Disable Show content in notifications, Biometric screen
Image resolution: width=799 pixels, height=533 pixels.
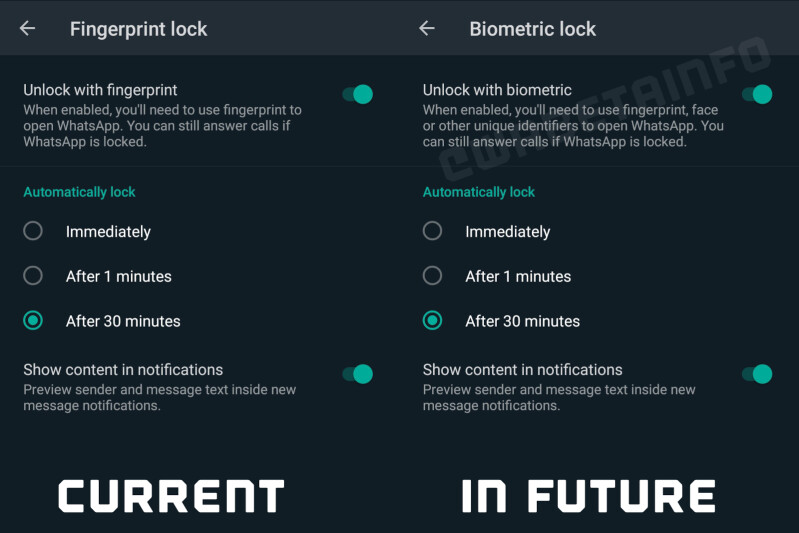click(x=757, y=374)
